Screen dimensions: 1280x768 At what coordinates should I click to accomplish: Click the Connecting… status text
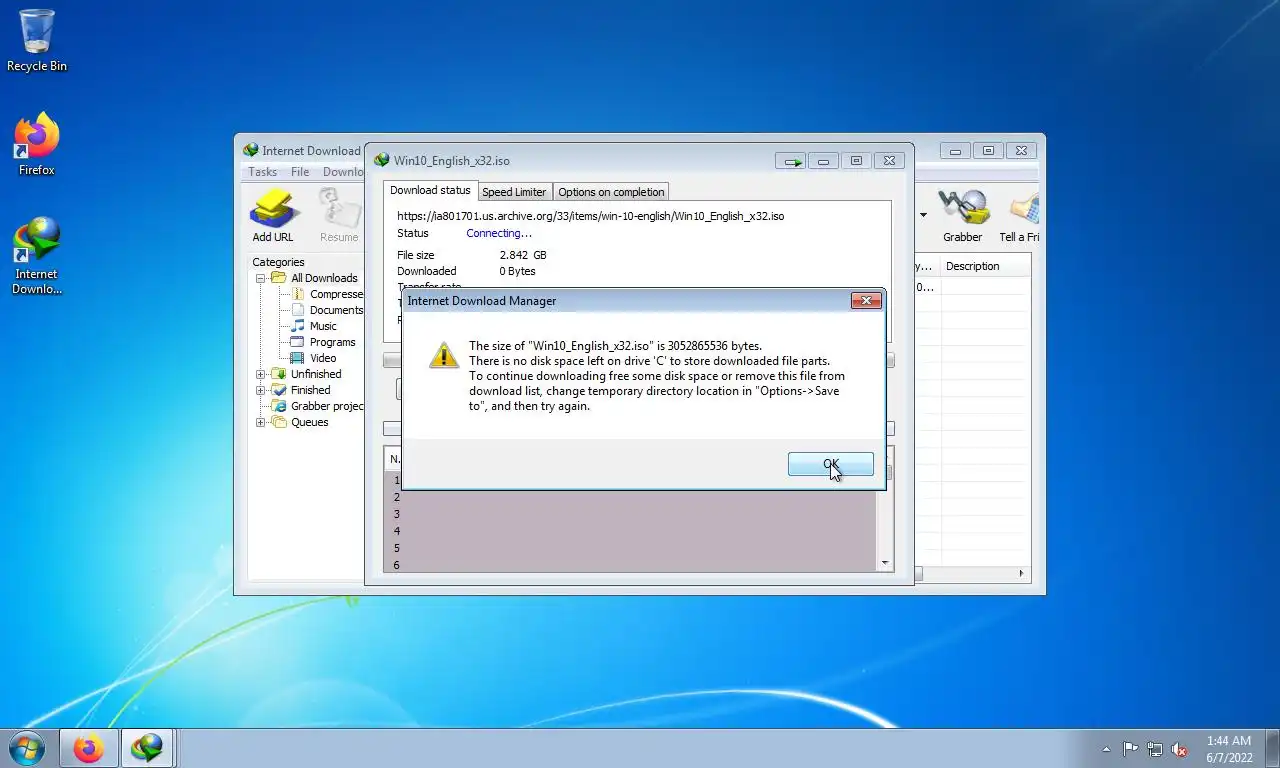499,233
